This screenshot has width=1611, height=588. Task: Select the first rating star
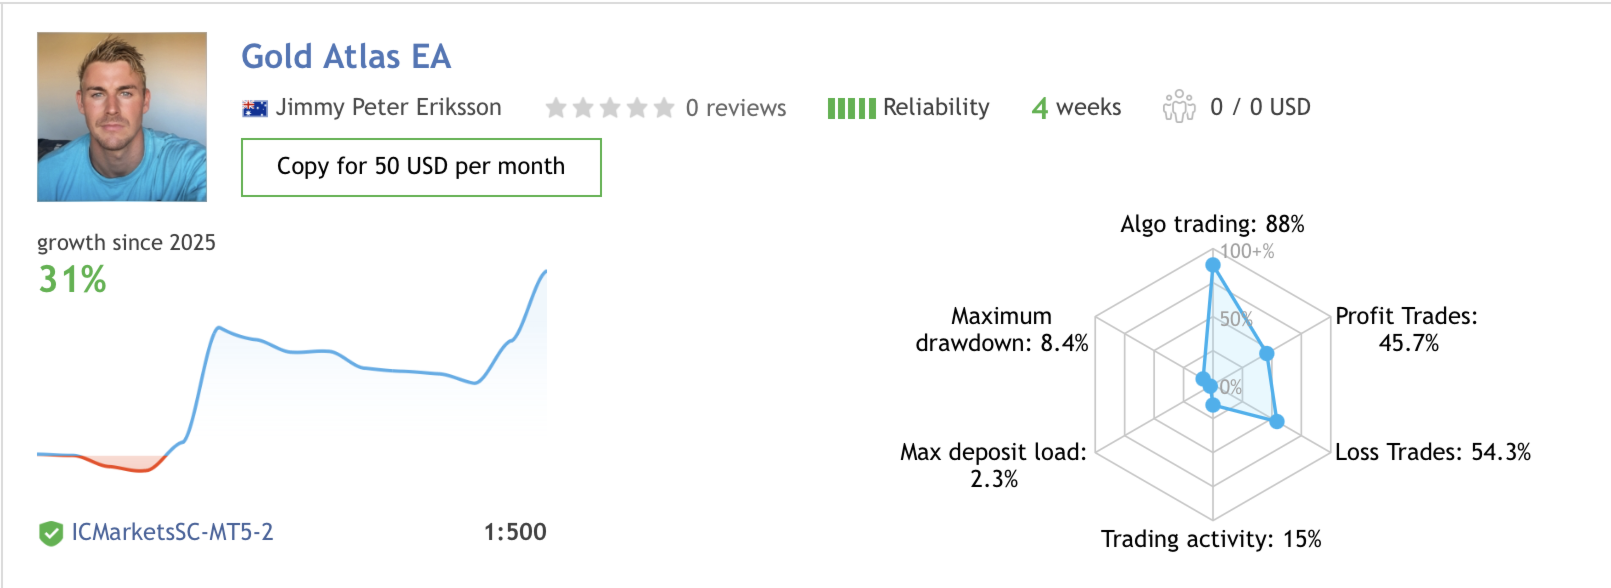tap(557, 107)
